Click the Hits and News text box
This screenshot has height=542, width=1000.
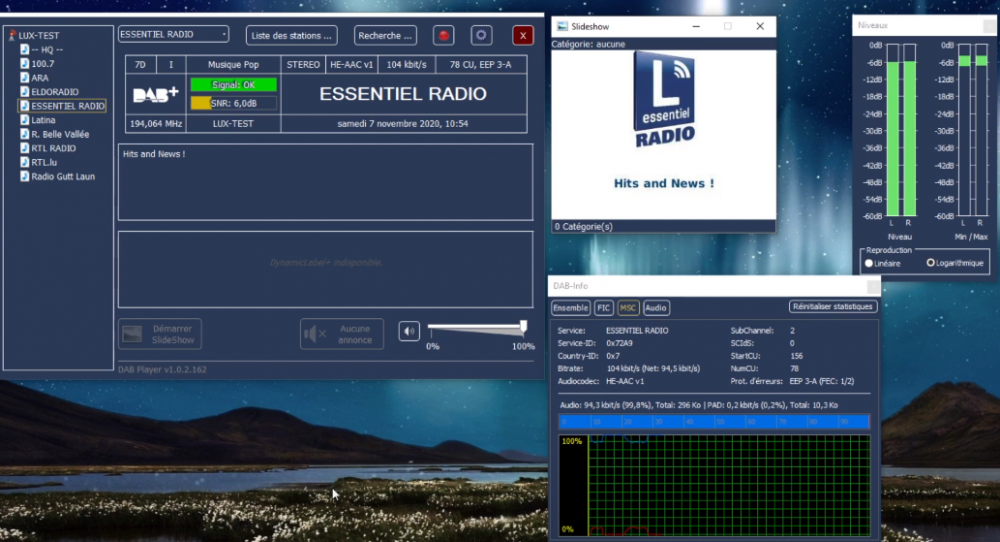pos(325,182)
